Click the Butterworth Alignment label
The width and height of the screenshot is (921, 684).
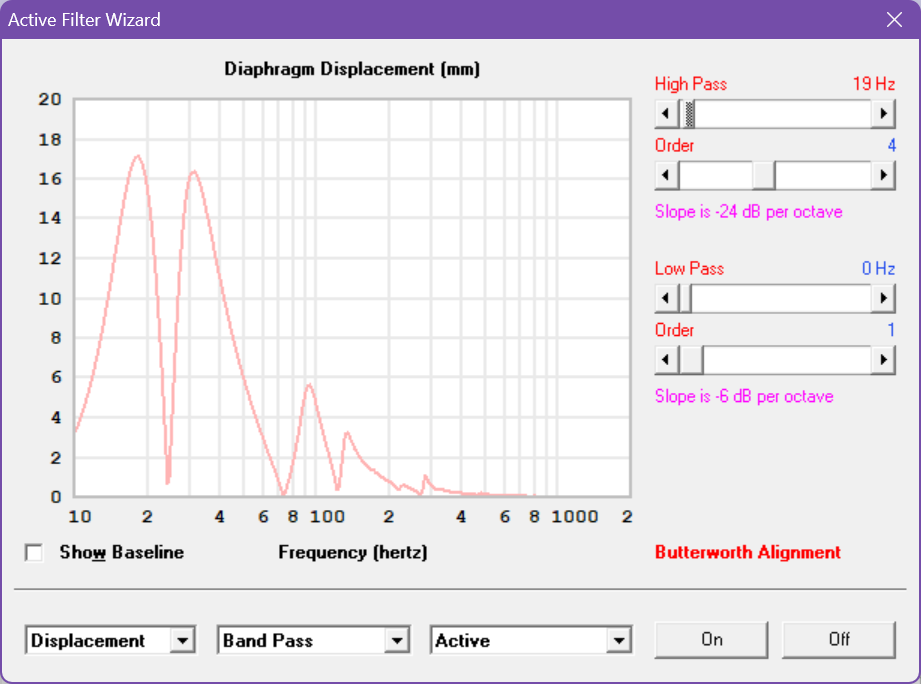(x=748, y=552)
